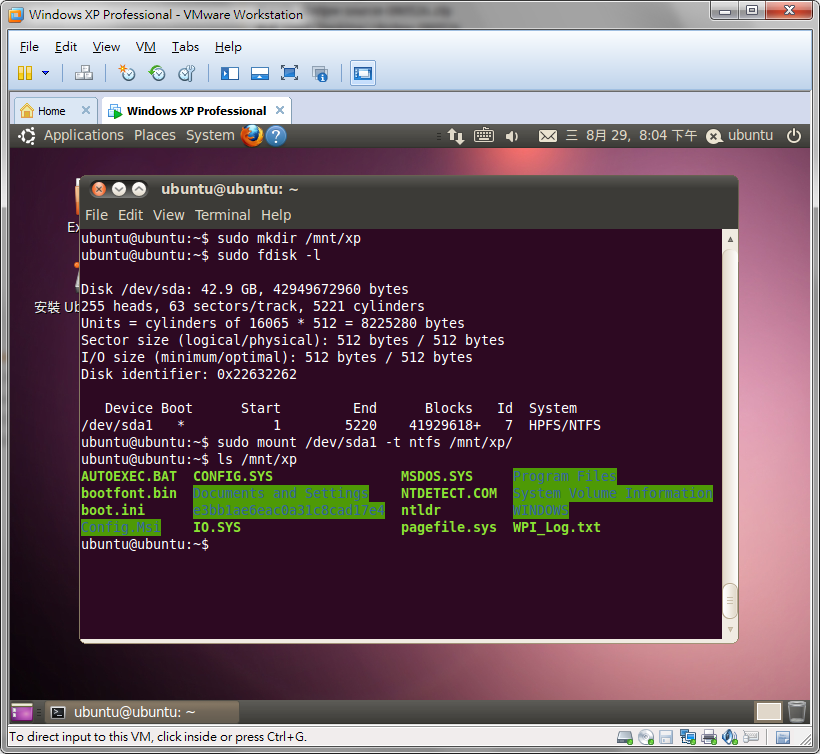Maximize the terminal window

click(x=139, y=189)
